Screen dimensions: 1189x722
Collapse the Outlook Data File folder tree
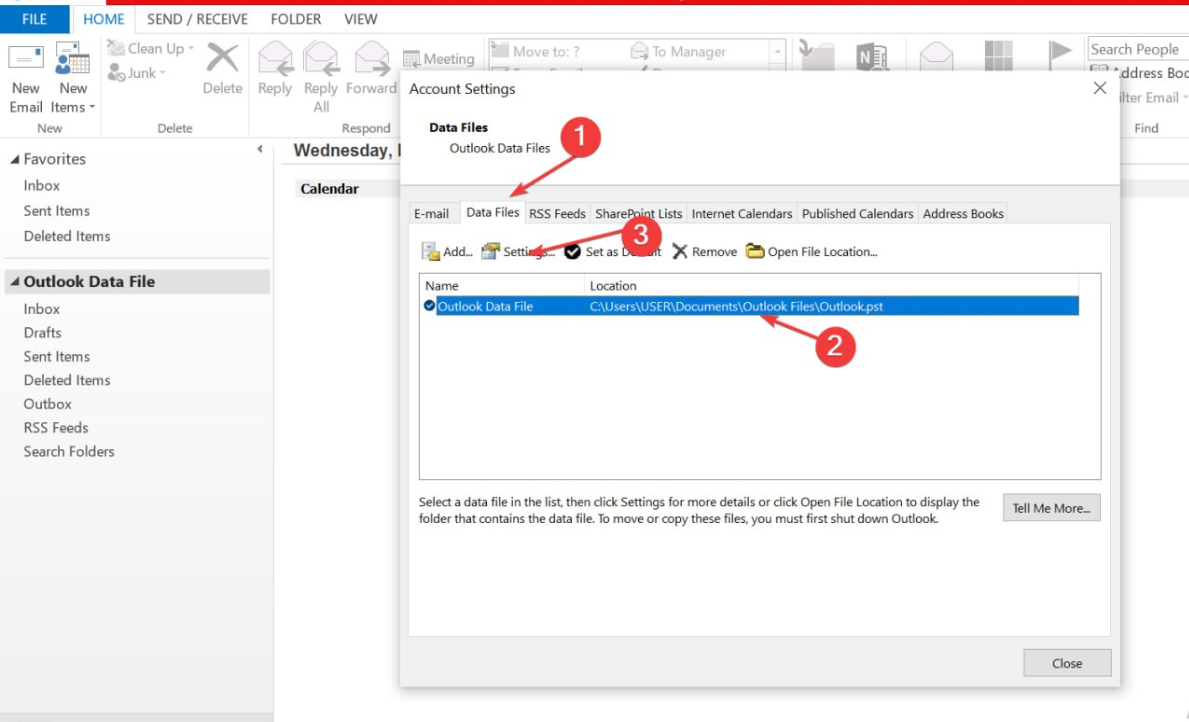(x=14, y=281)
